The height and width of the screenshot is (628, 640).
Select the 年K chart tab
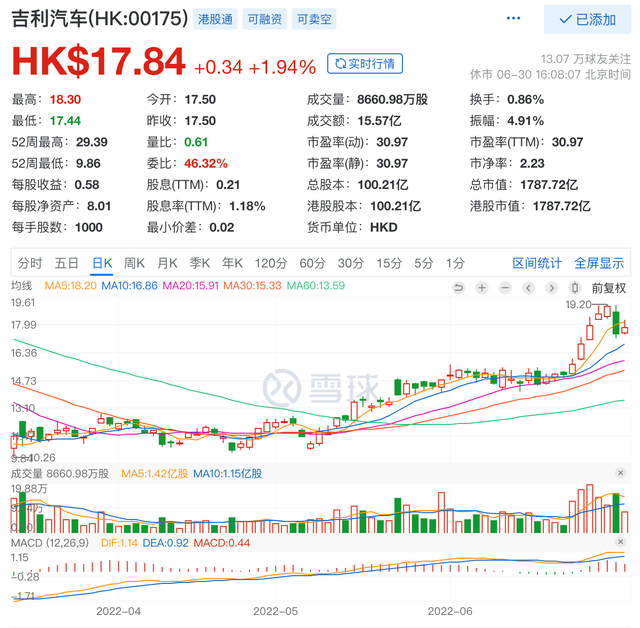click(232, 263)
